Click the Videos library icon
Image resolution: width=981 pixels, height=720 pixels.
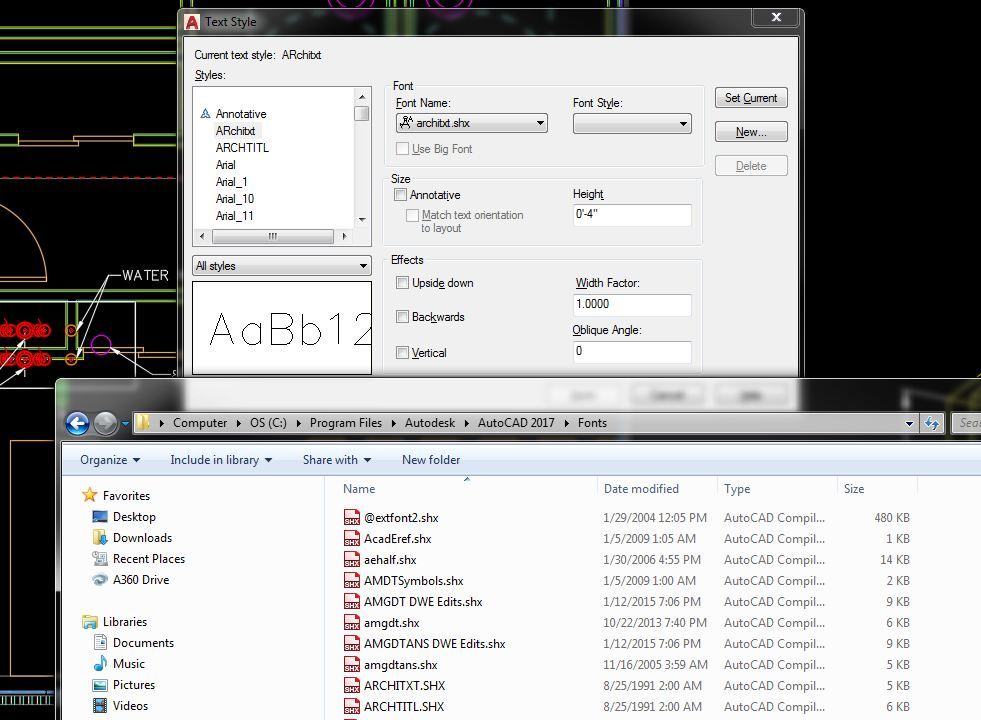coord(100,706)
